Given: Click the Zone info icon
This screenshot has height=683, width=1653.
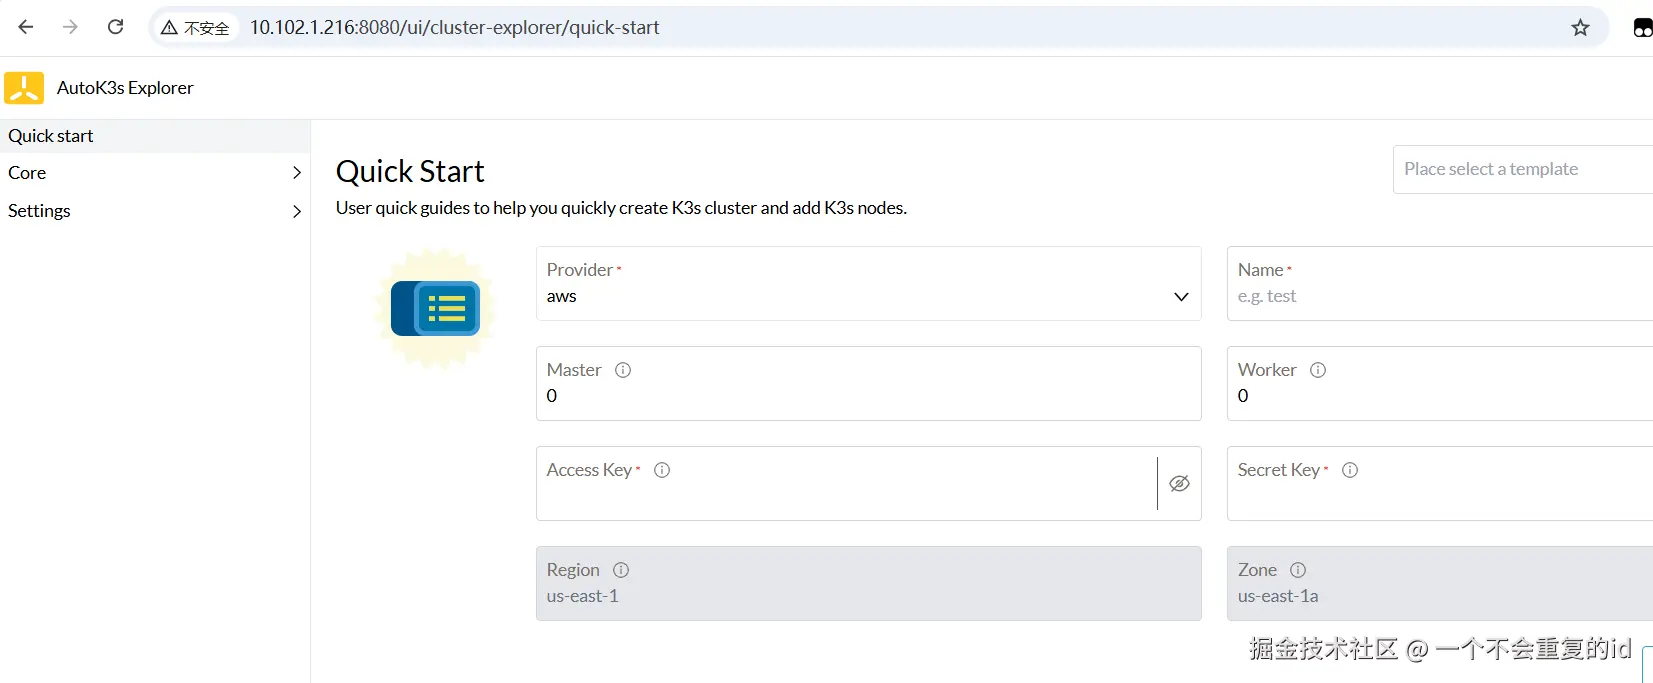Looking at the screenshot, I should click(x=1298, y=570).
